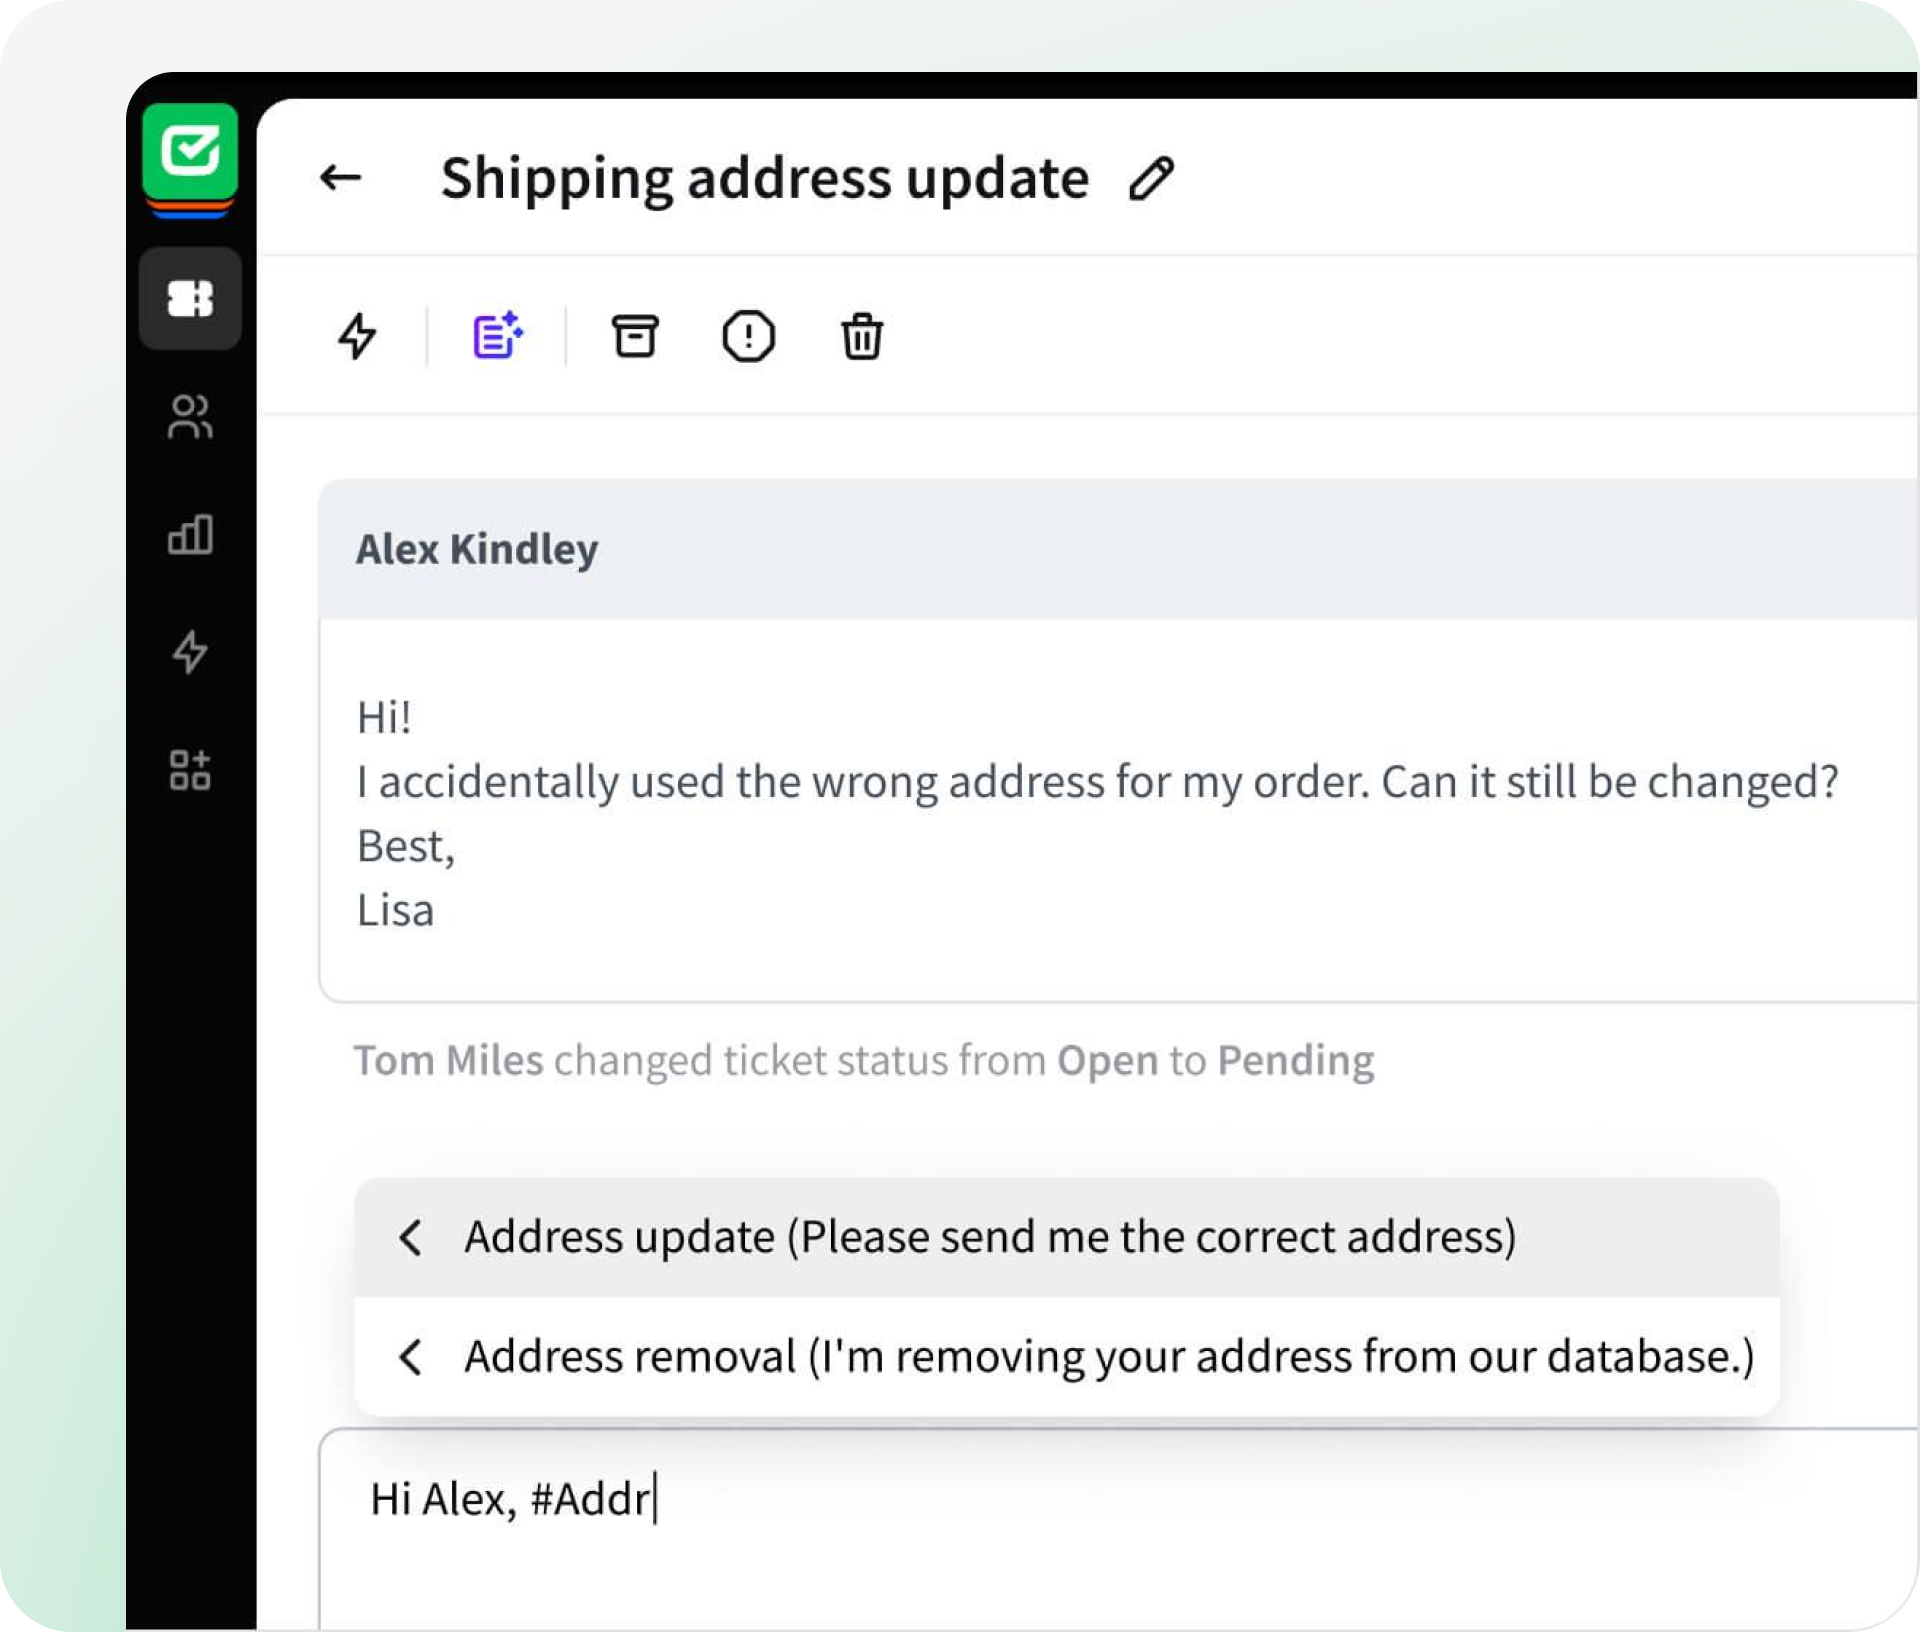Click the Shipping address update title
The height and width of the screenshot is (1632, 1920).
[x=765, y=180]
